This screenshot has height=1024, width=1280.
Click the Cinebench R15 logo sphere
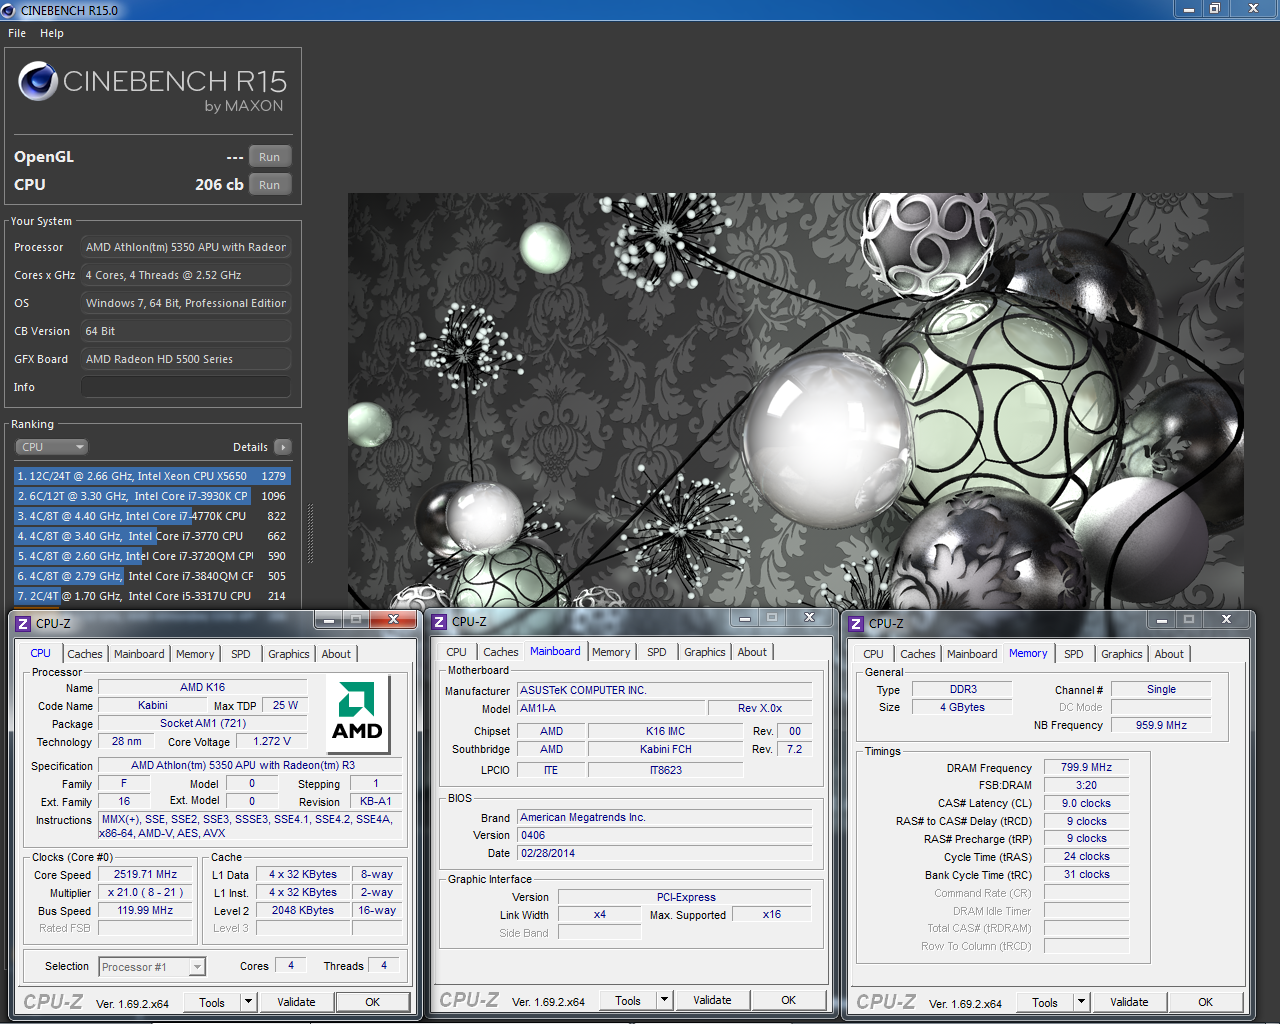click(38, 81)
